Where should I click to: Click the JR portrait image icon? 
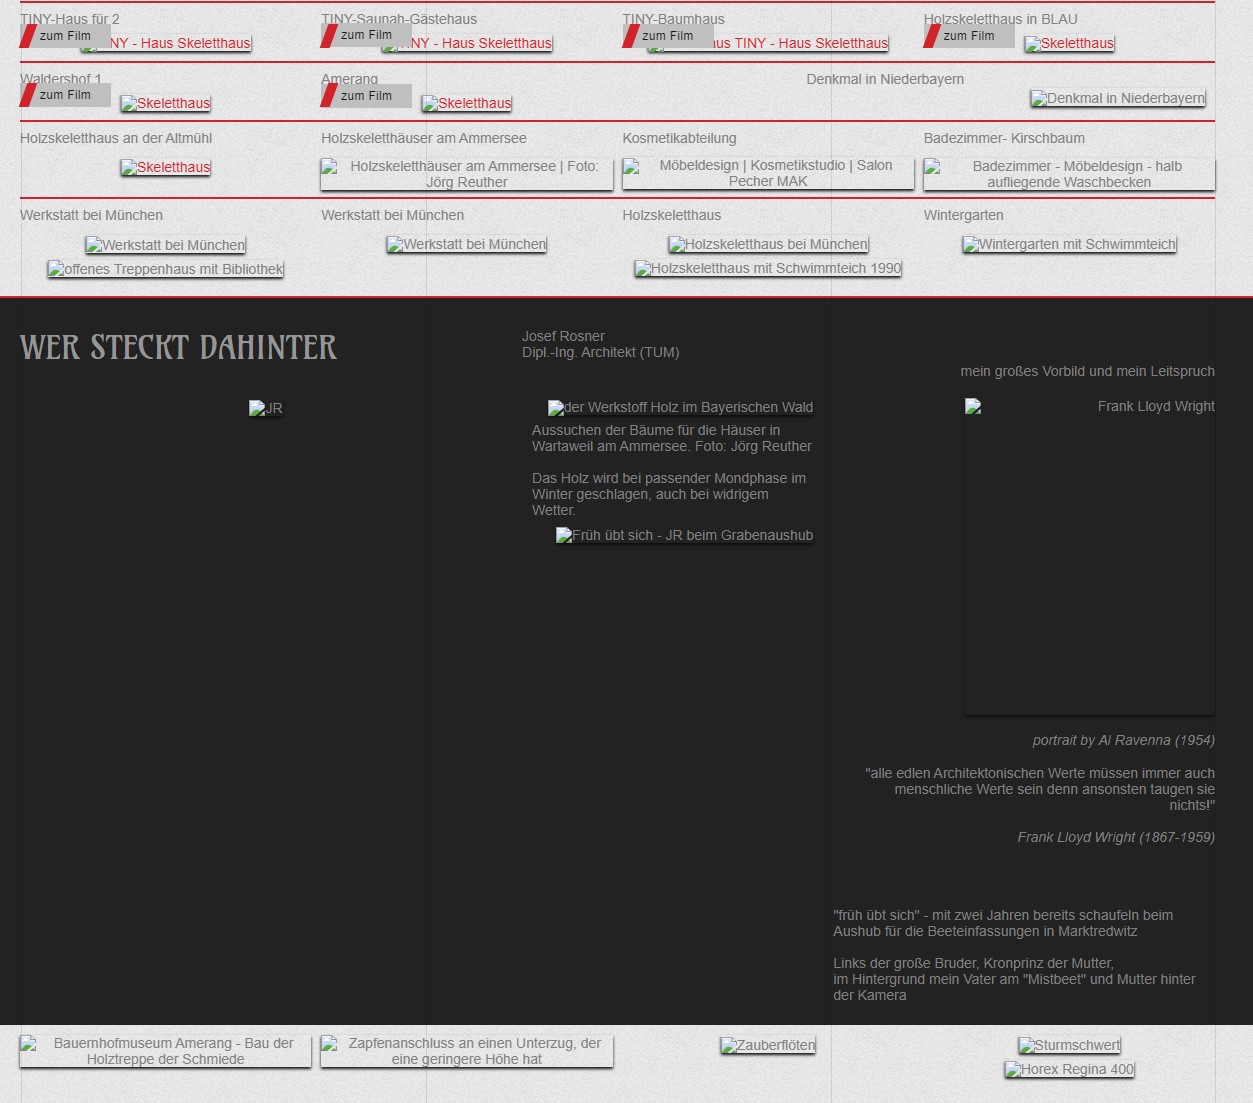click(x=265, y=408)
